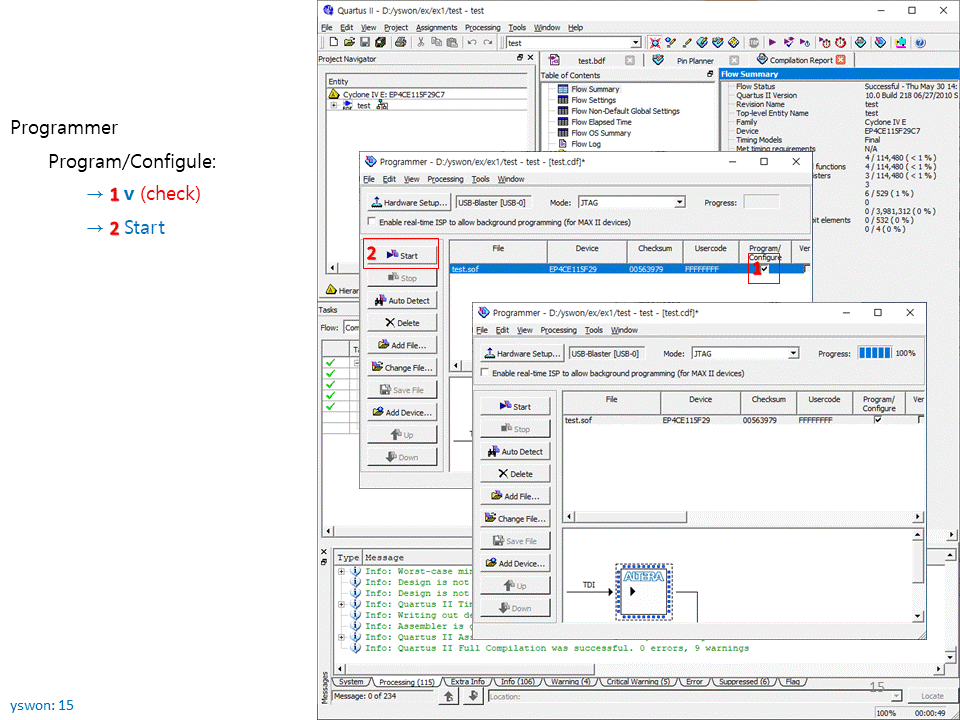Image resolution: width=960 pixels, height=720 pixels.
Task: Open File menu in back Programmer window
Action: click(369, 179)
